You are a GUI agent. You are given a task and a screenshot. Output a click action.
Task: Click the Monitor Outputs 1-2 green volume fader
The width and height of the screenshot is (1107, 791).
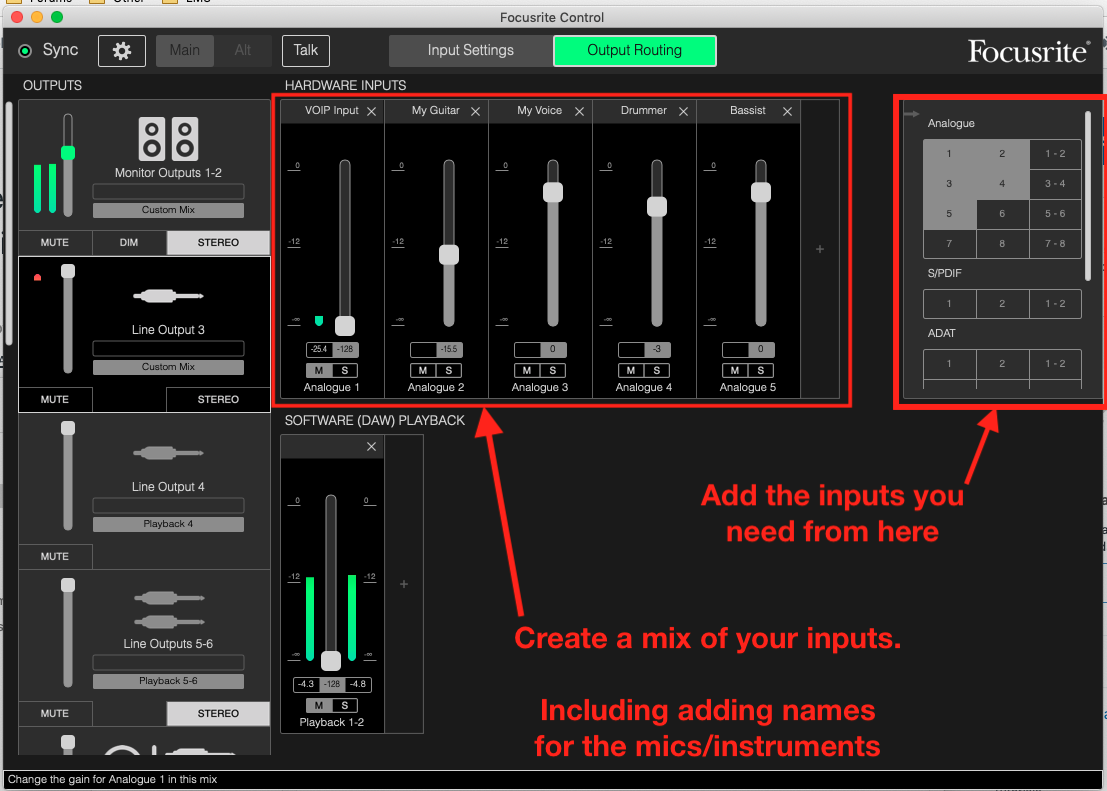point(68,153)
